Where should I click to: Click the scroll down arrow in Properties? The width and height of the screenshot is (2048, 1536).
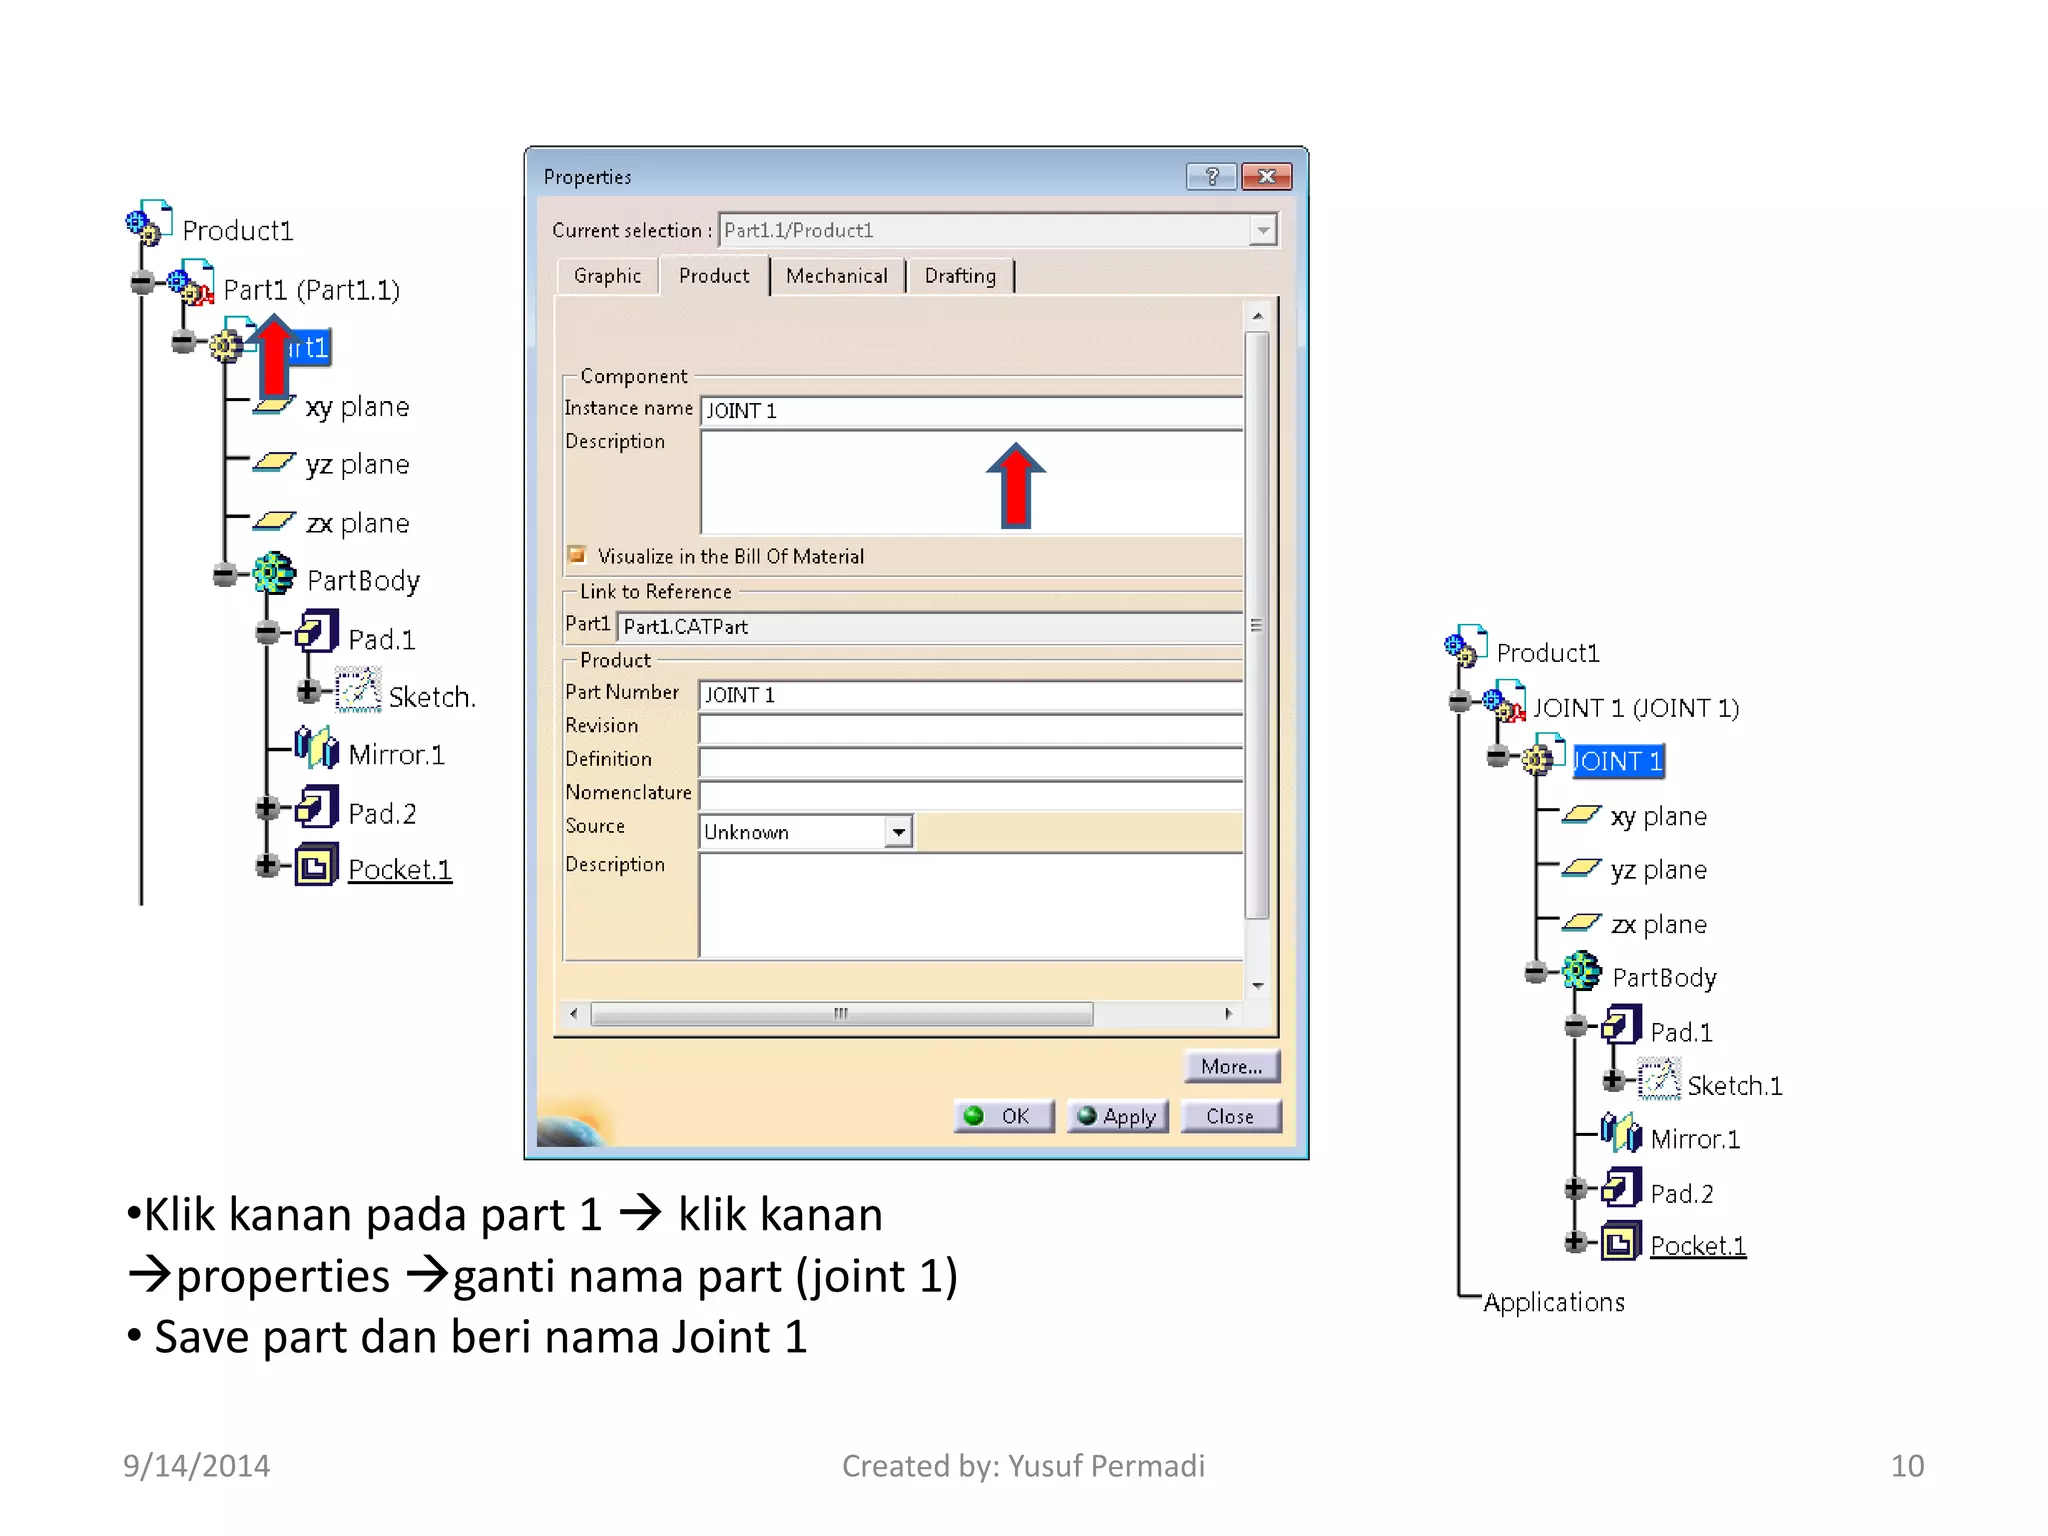pos(1258,986)
